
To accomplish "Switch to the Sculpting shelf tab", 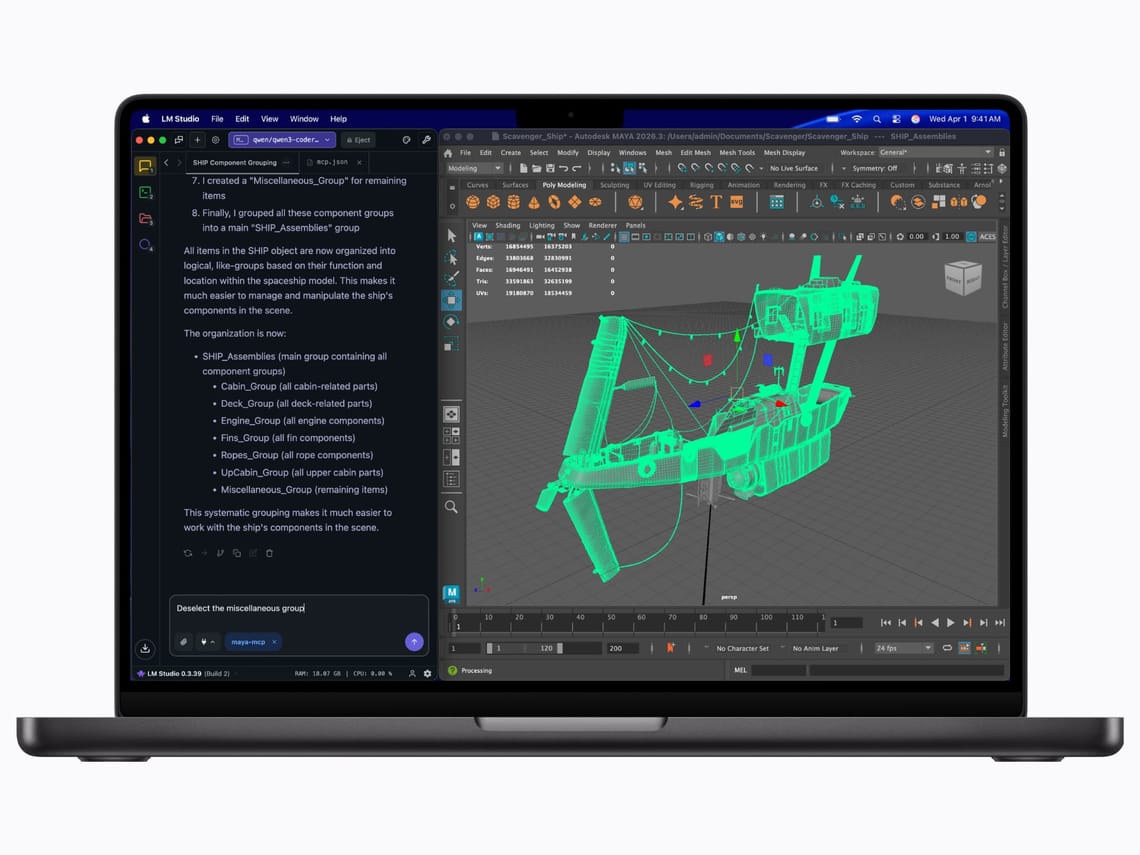I will pos(614,185).
